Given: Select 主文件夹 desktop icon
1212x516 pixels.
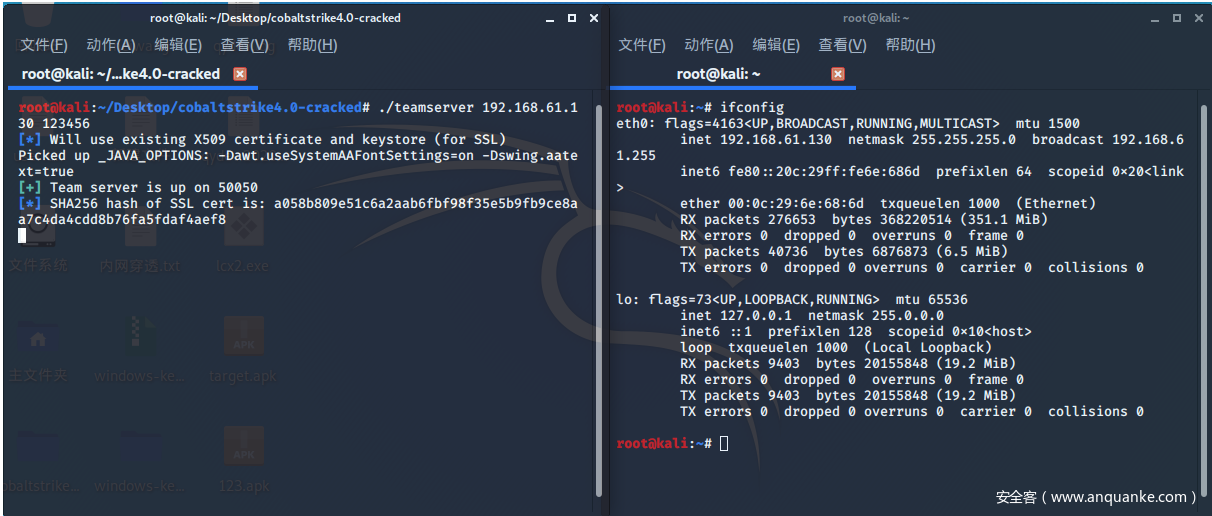Looking at the screenshot, I should pos(38,350).
